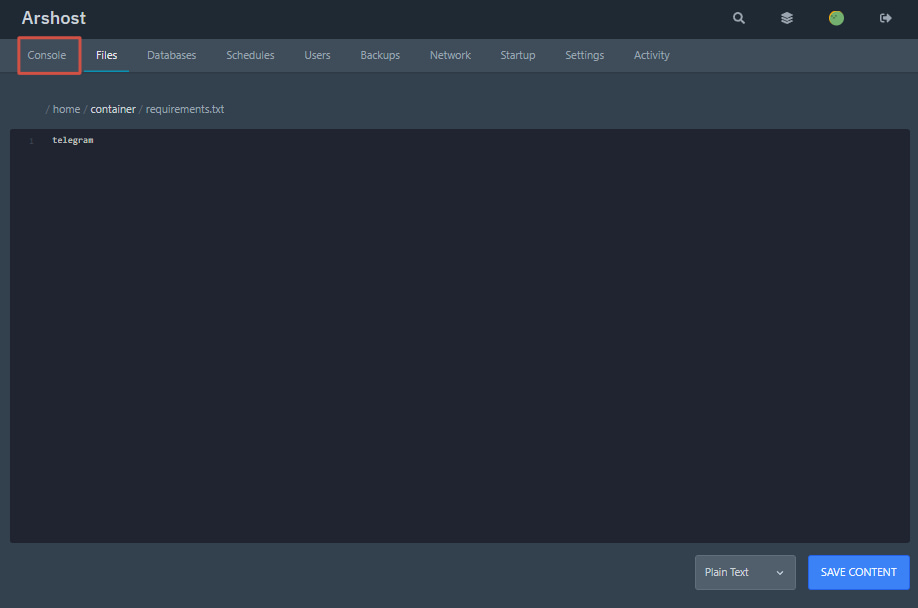Expand the Plain Text language dropdown
Image resolution: width=918 pixels, height=608 pixels.
[745, 572]
